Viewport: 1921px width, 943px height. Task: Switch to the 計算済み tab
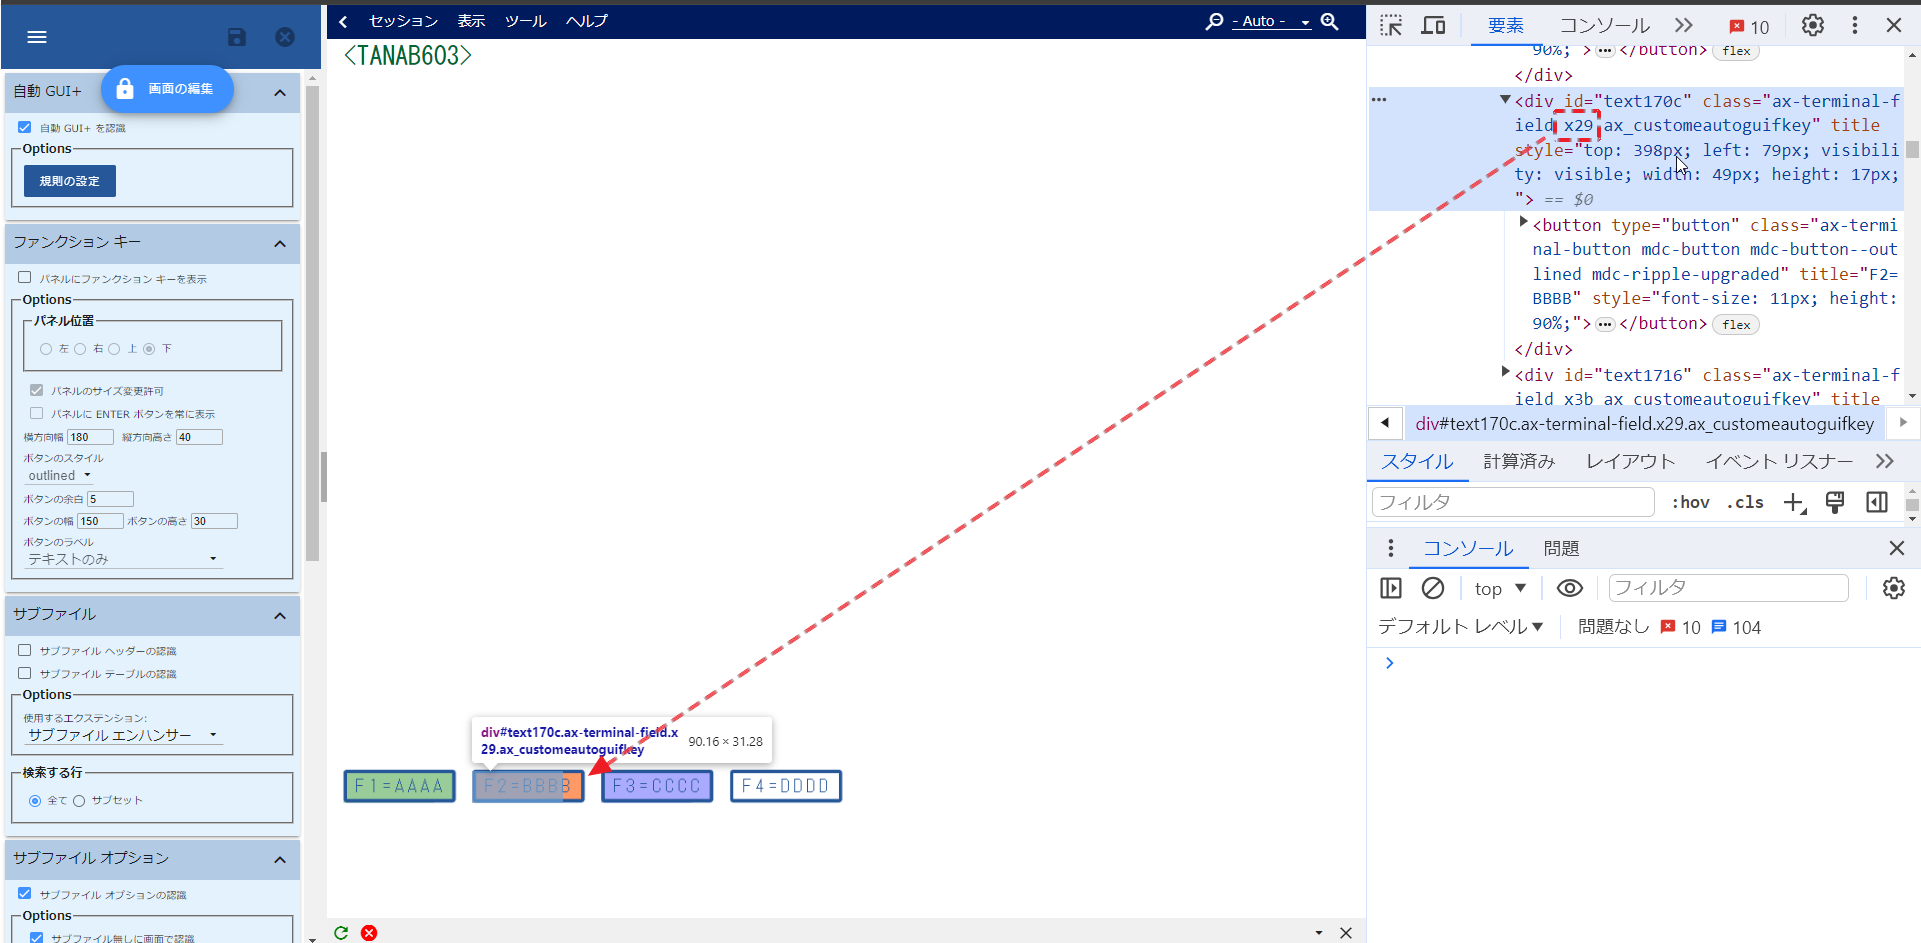pos(1518,461)
